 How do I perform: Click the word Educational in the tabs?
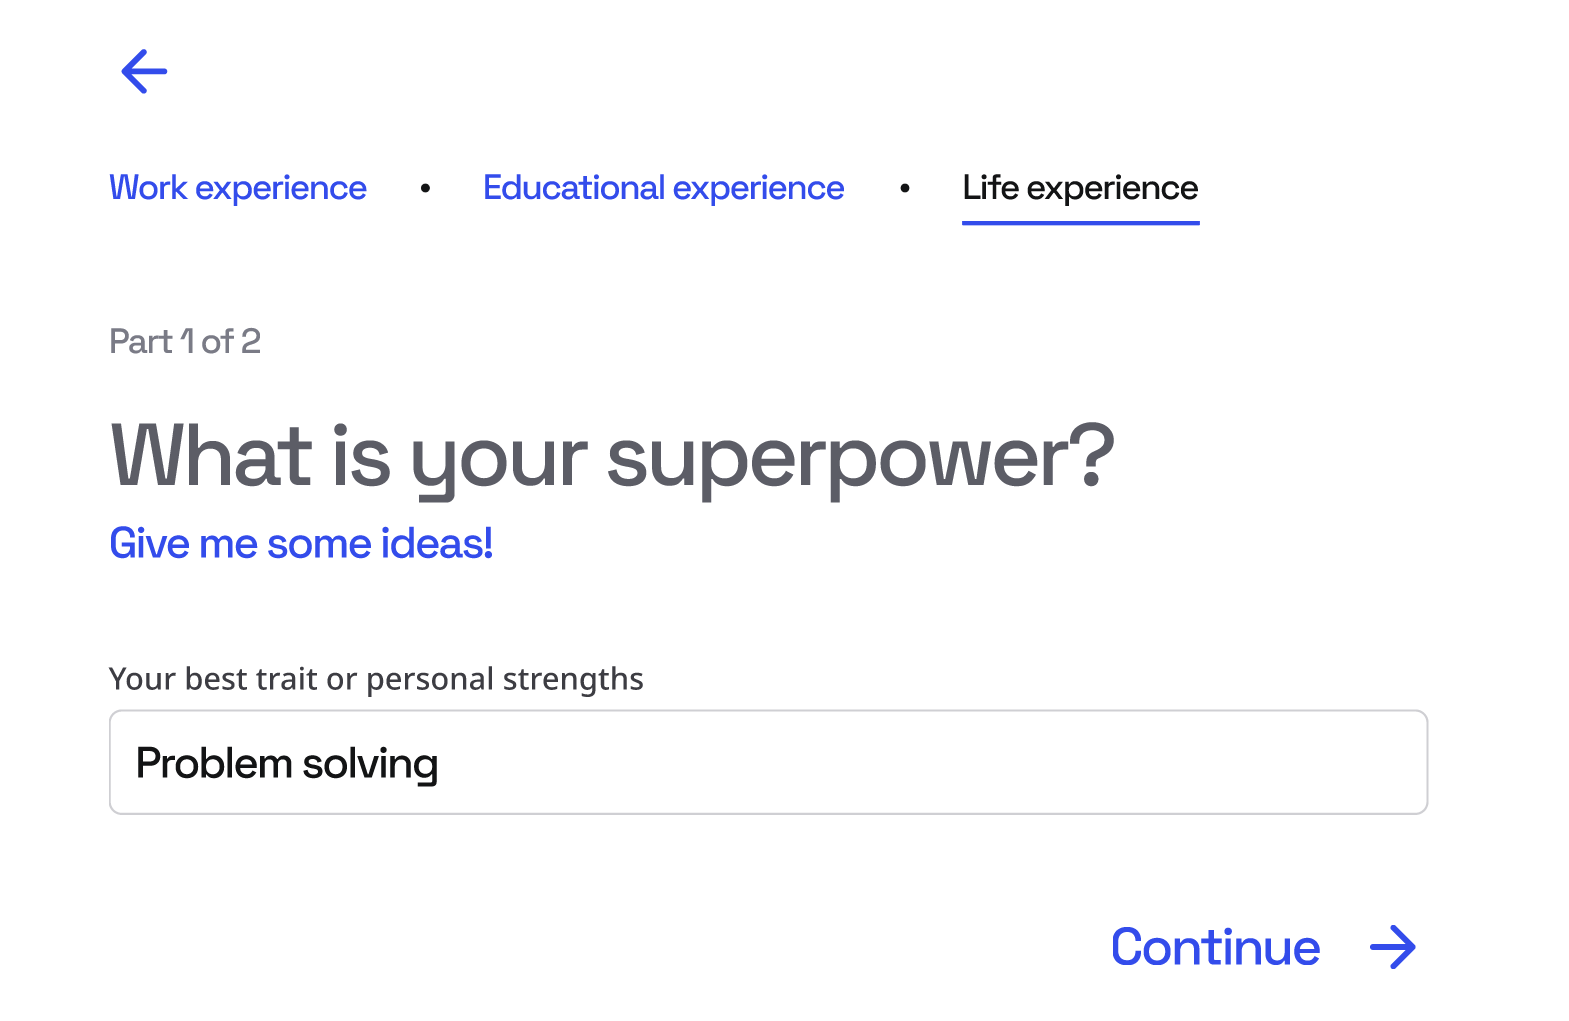pyautogui.click(x=574, y=188)
